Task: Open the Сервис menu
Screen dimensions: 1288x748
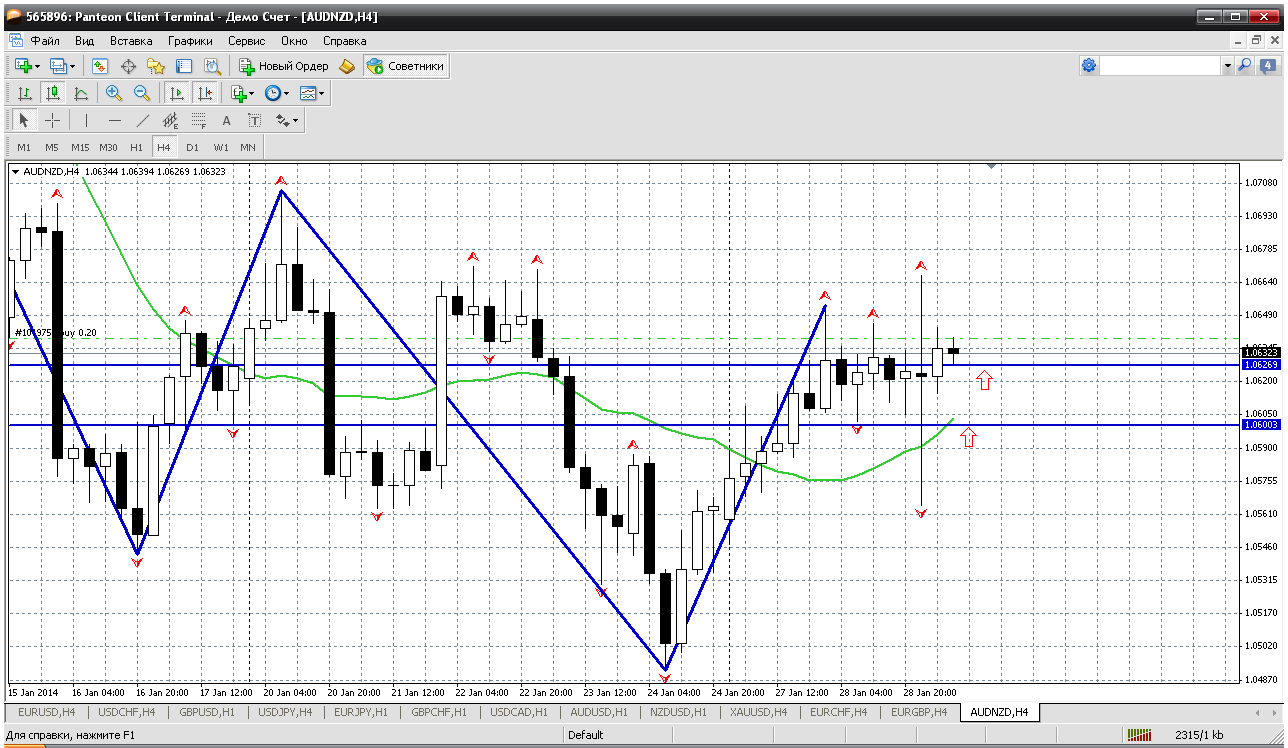Action: pyautogui.click(x=246, y=41)
